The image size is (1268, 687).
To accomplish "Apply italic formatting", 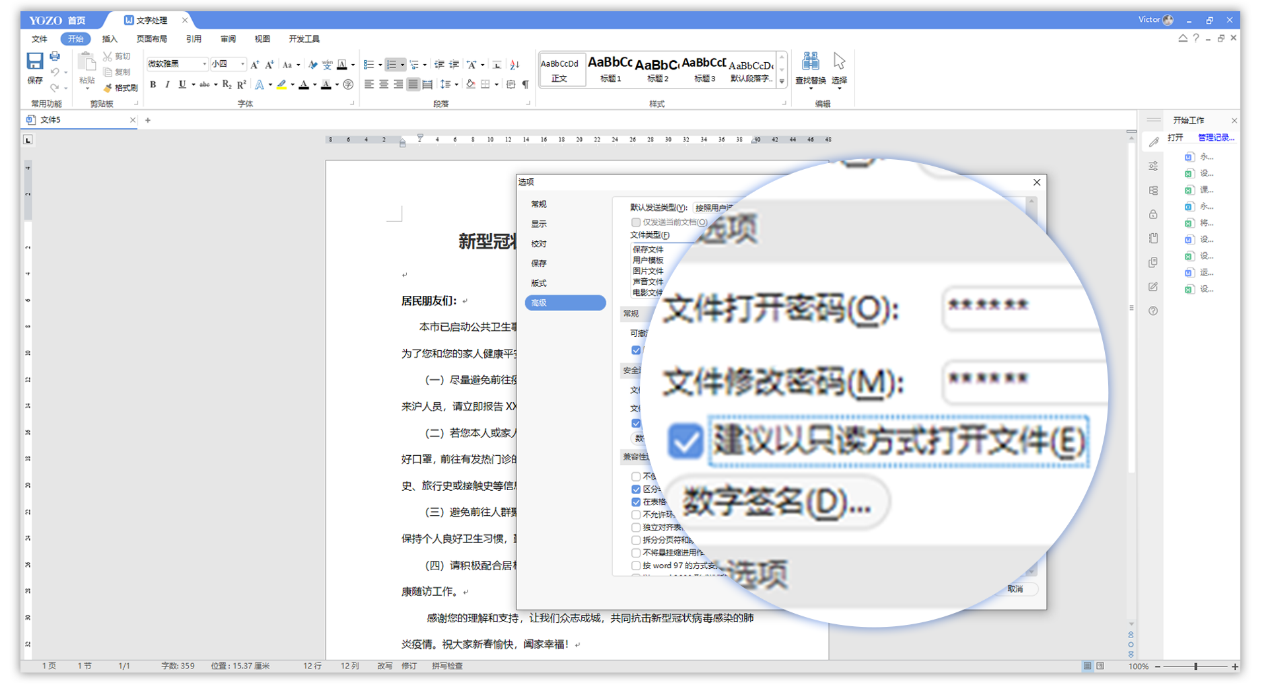I will pos(167,85).
